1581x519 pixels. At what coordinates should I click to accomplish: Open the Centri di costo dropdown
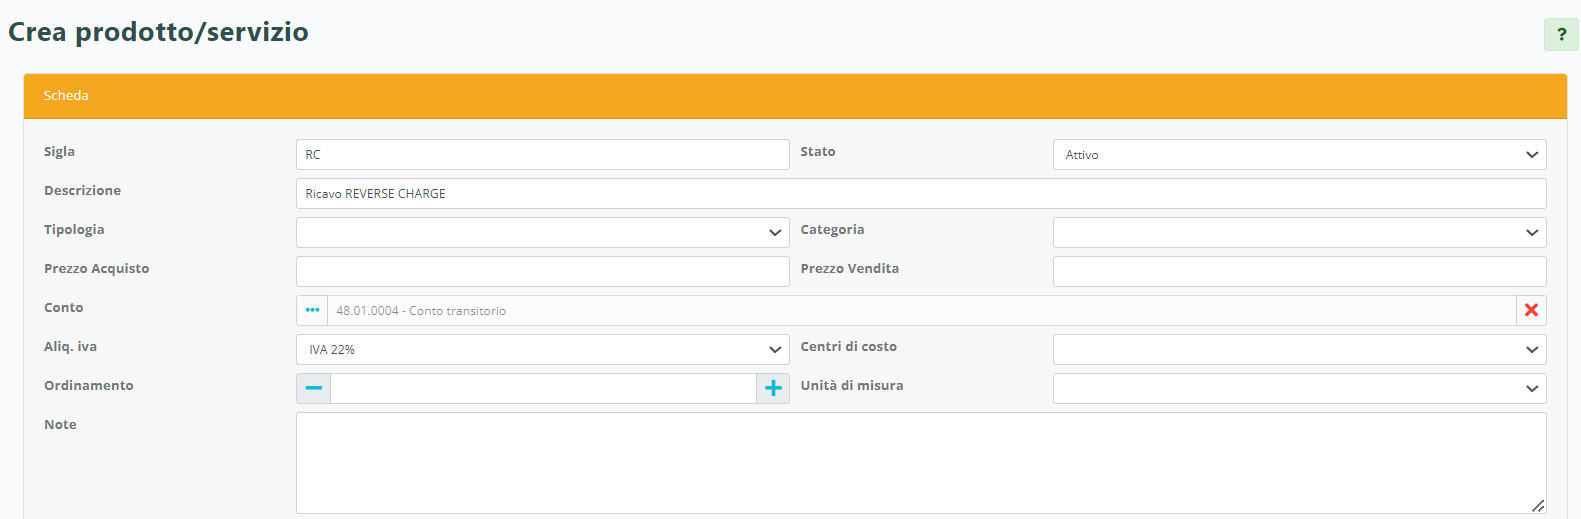pyautogui.click(x=1298, y=350)
